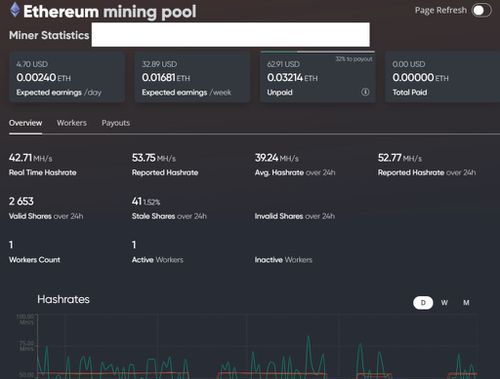Click the 0.00240 ETH daily earnings value
Screen dimensions: 500x379
(x=43, y=78)
